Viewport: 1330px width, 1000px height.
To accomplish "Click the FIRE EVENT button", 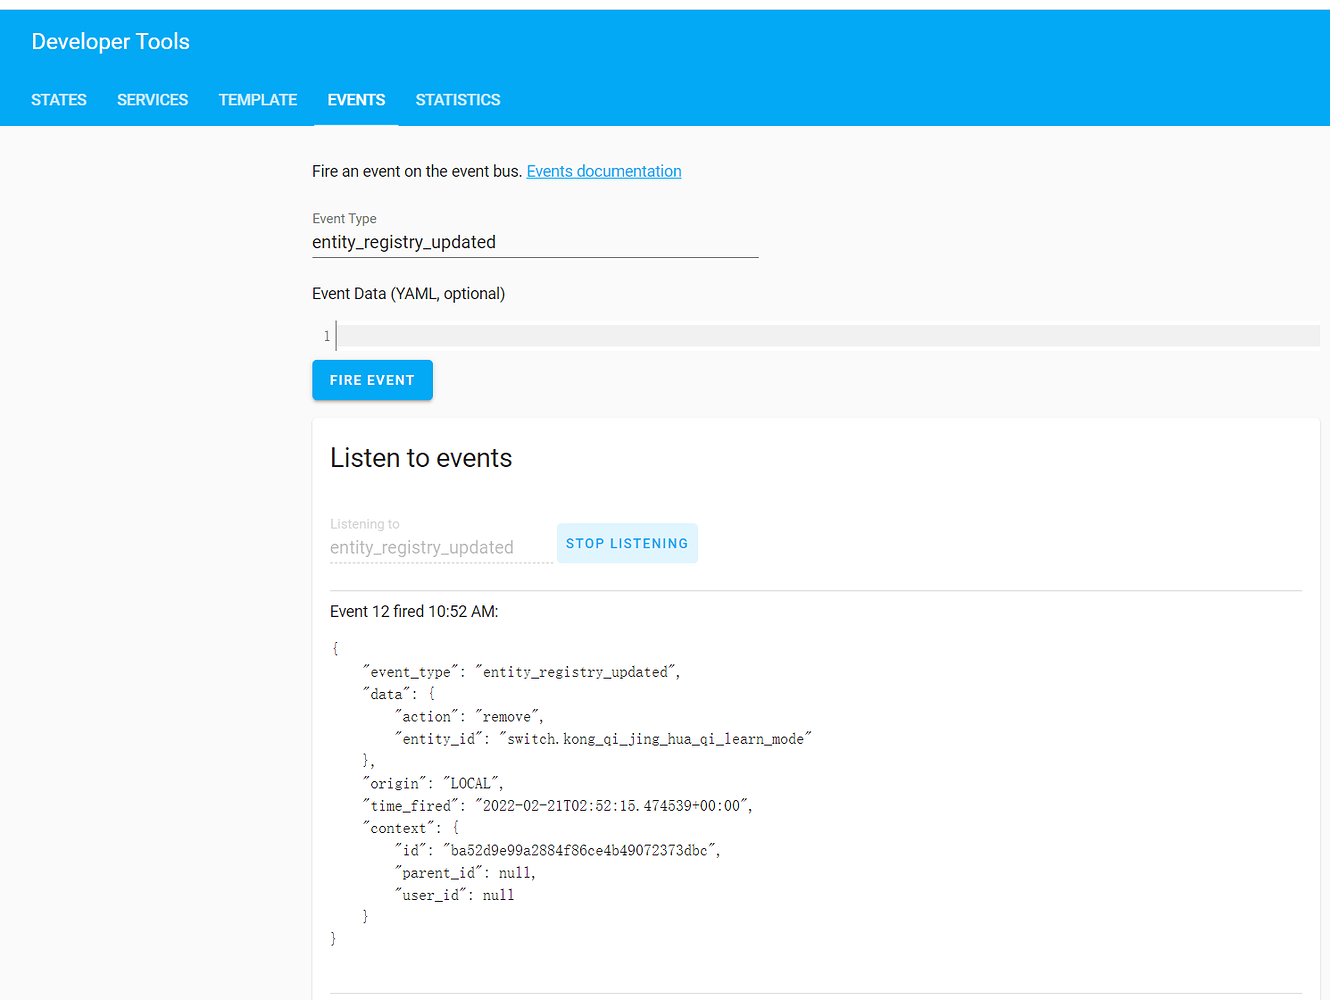I will (372, 380).
